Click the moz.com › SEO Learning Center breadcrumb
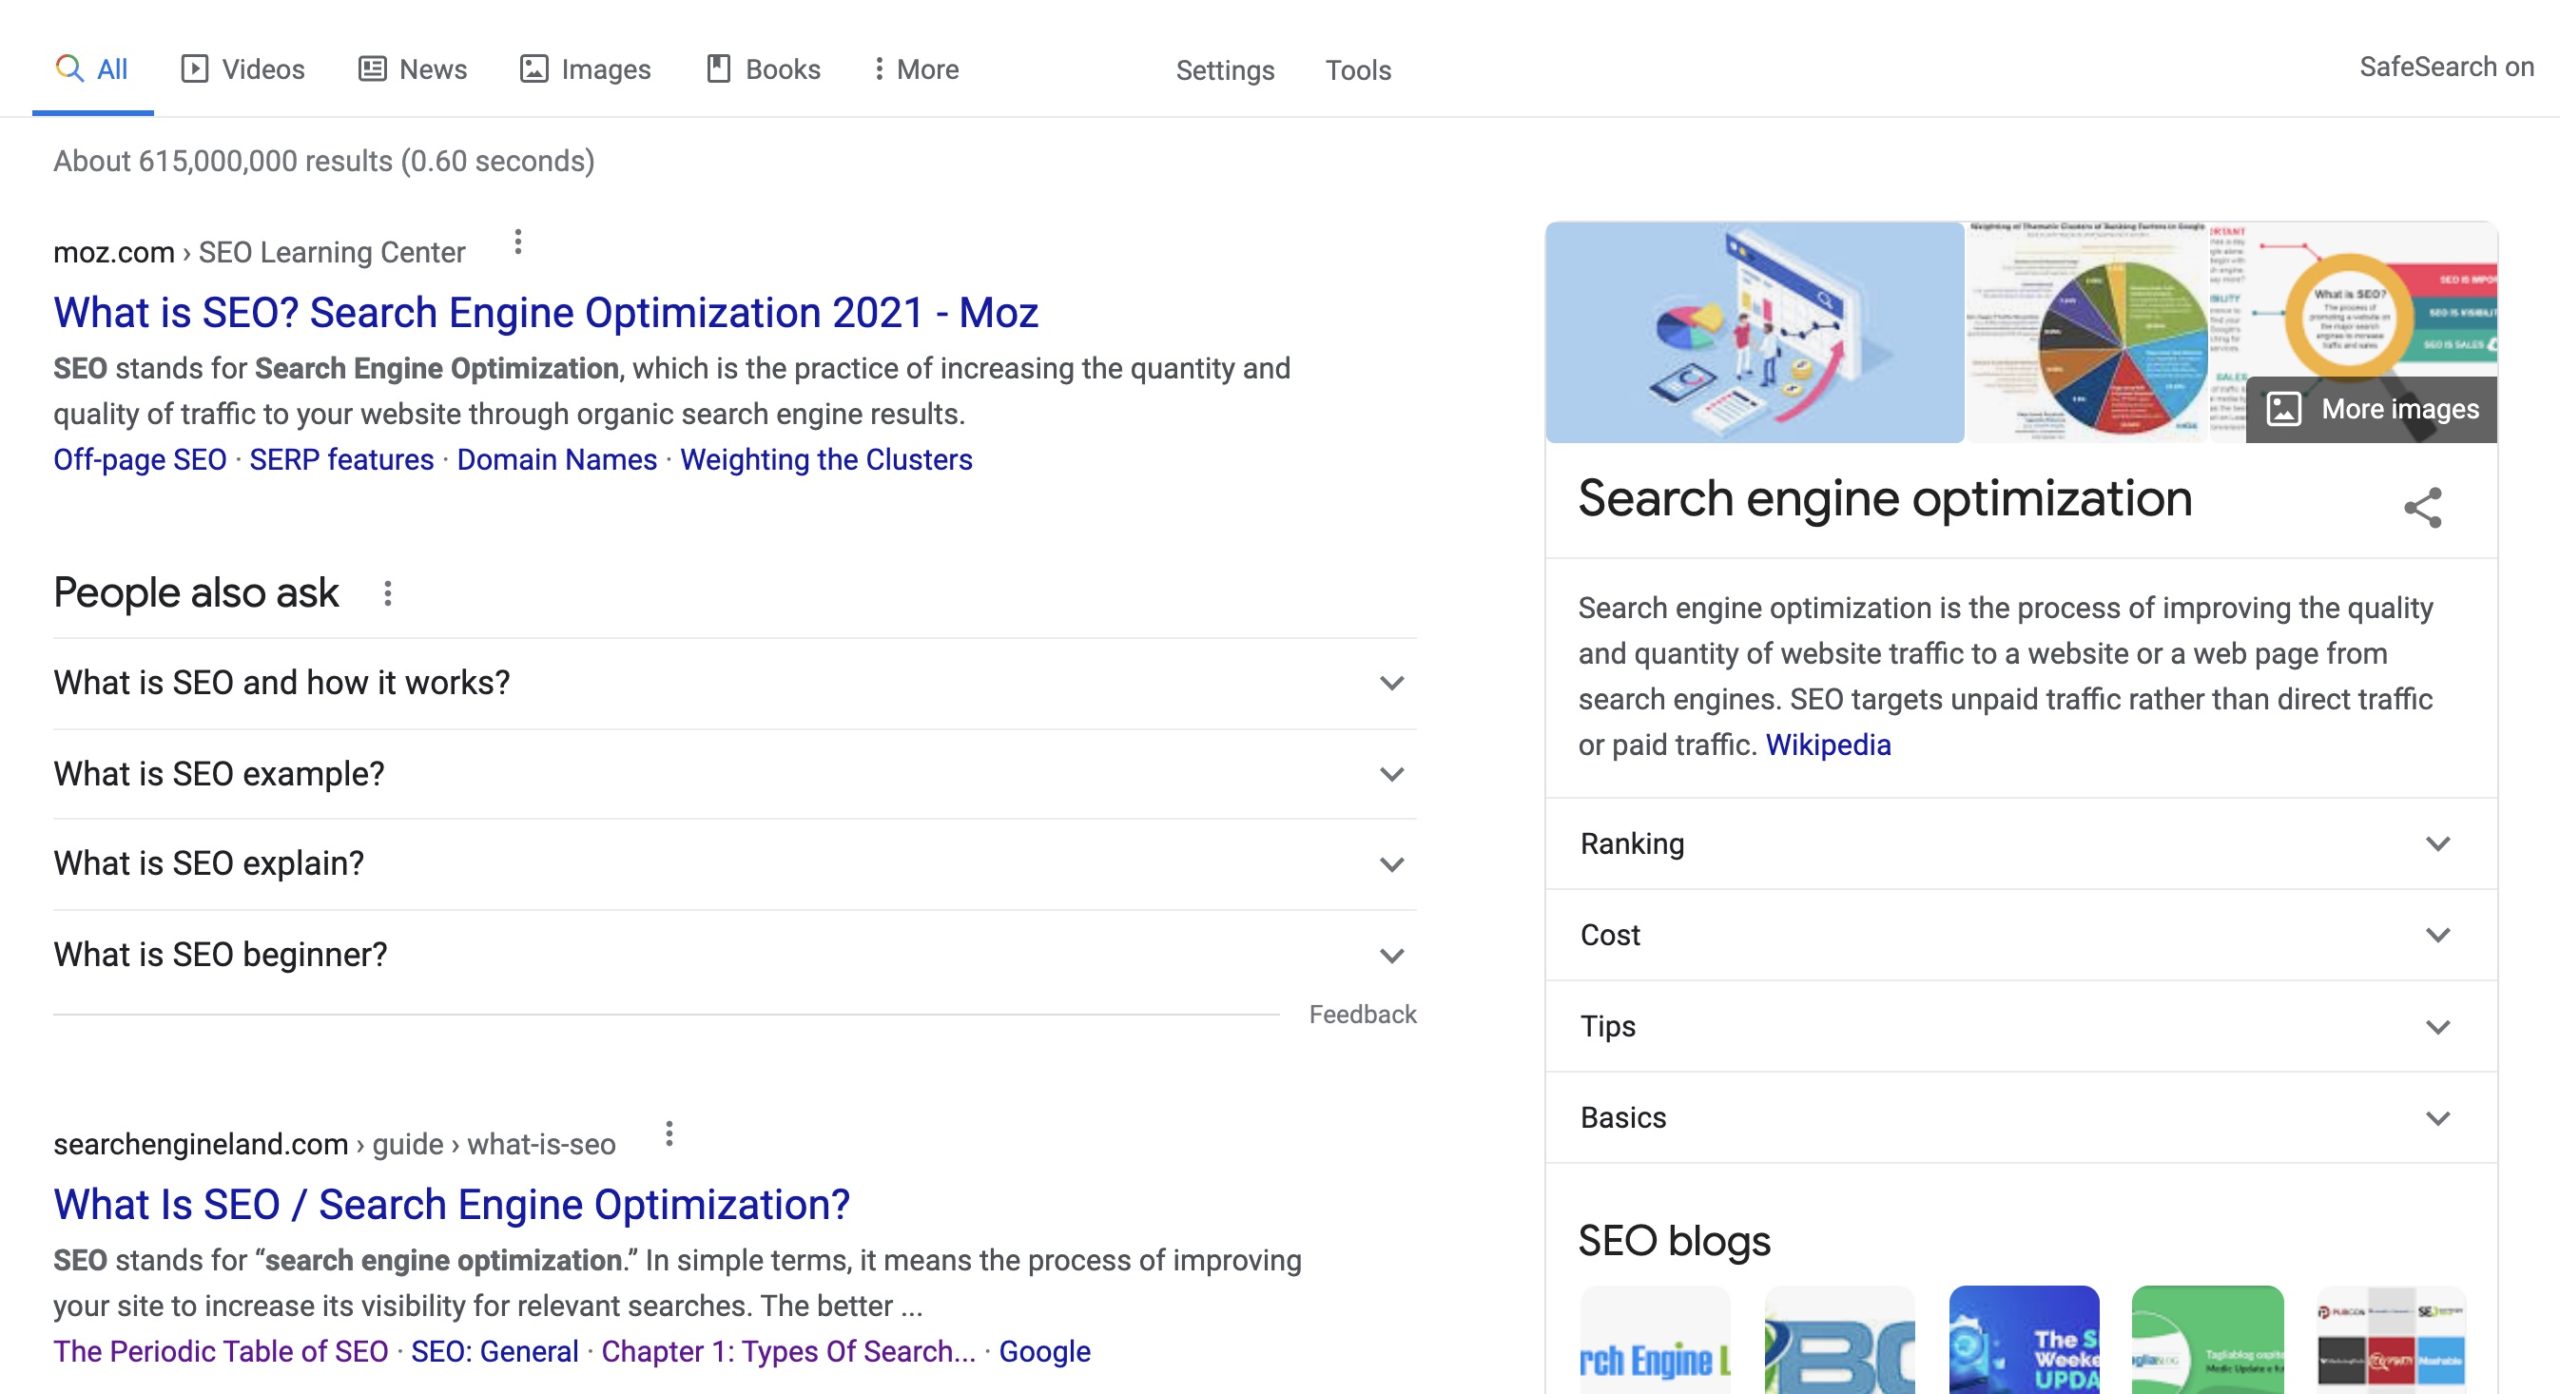Viewport: 2560px width, 1394px height. (259, 252)
